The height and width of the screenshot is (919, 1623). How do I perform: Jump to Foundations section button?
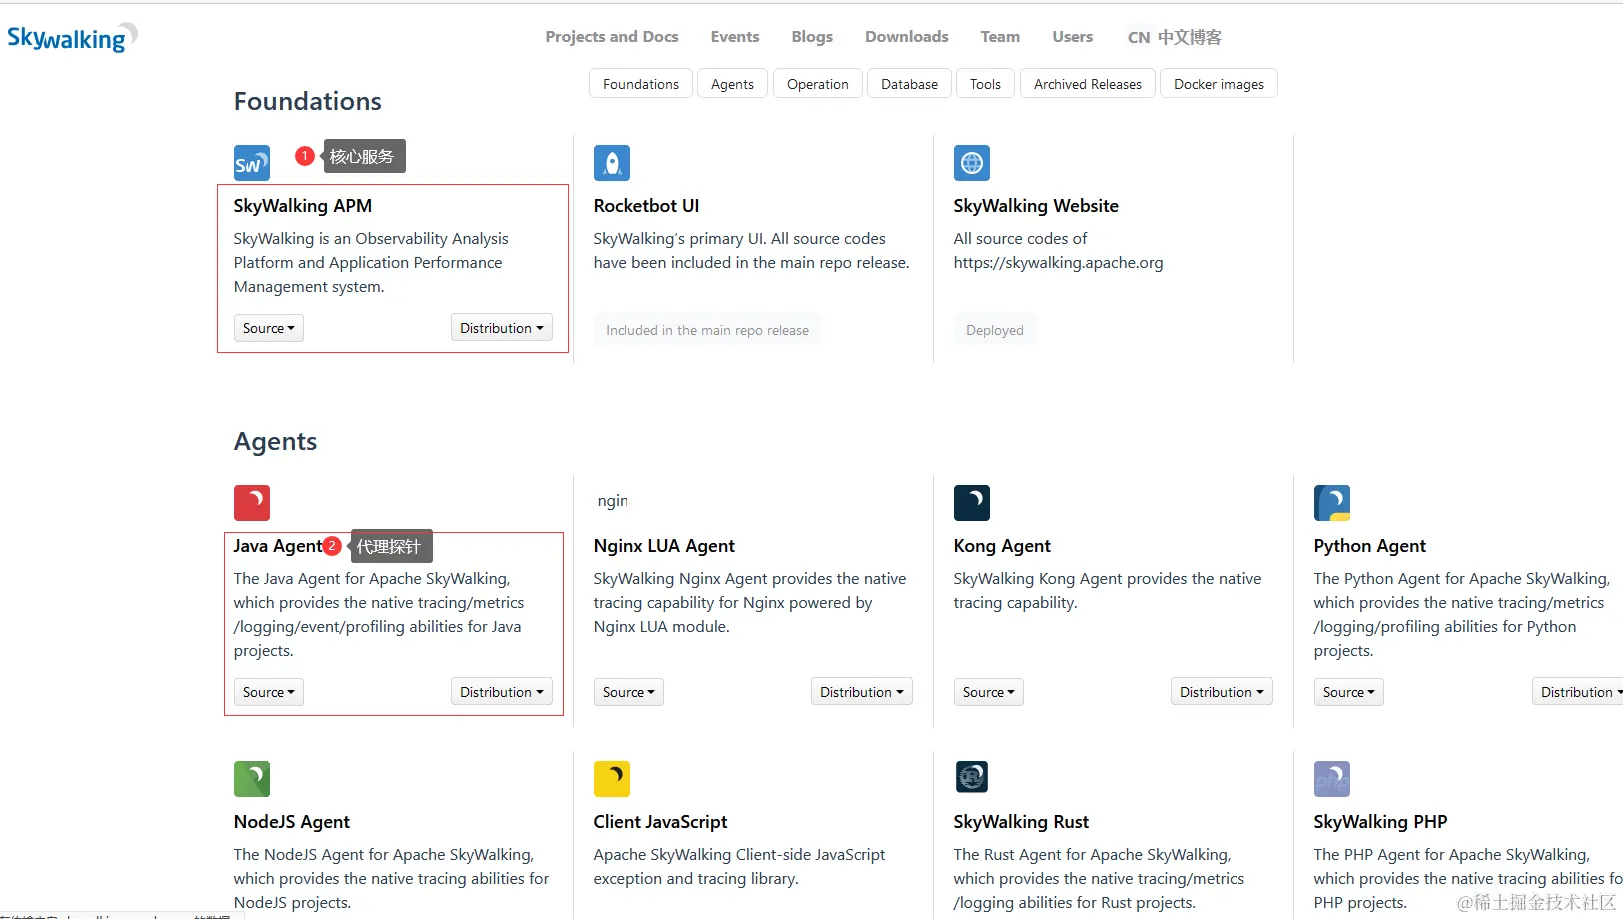[x=641, y=84]
